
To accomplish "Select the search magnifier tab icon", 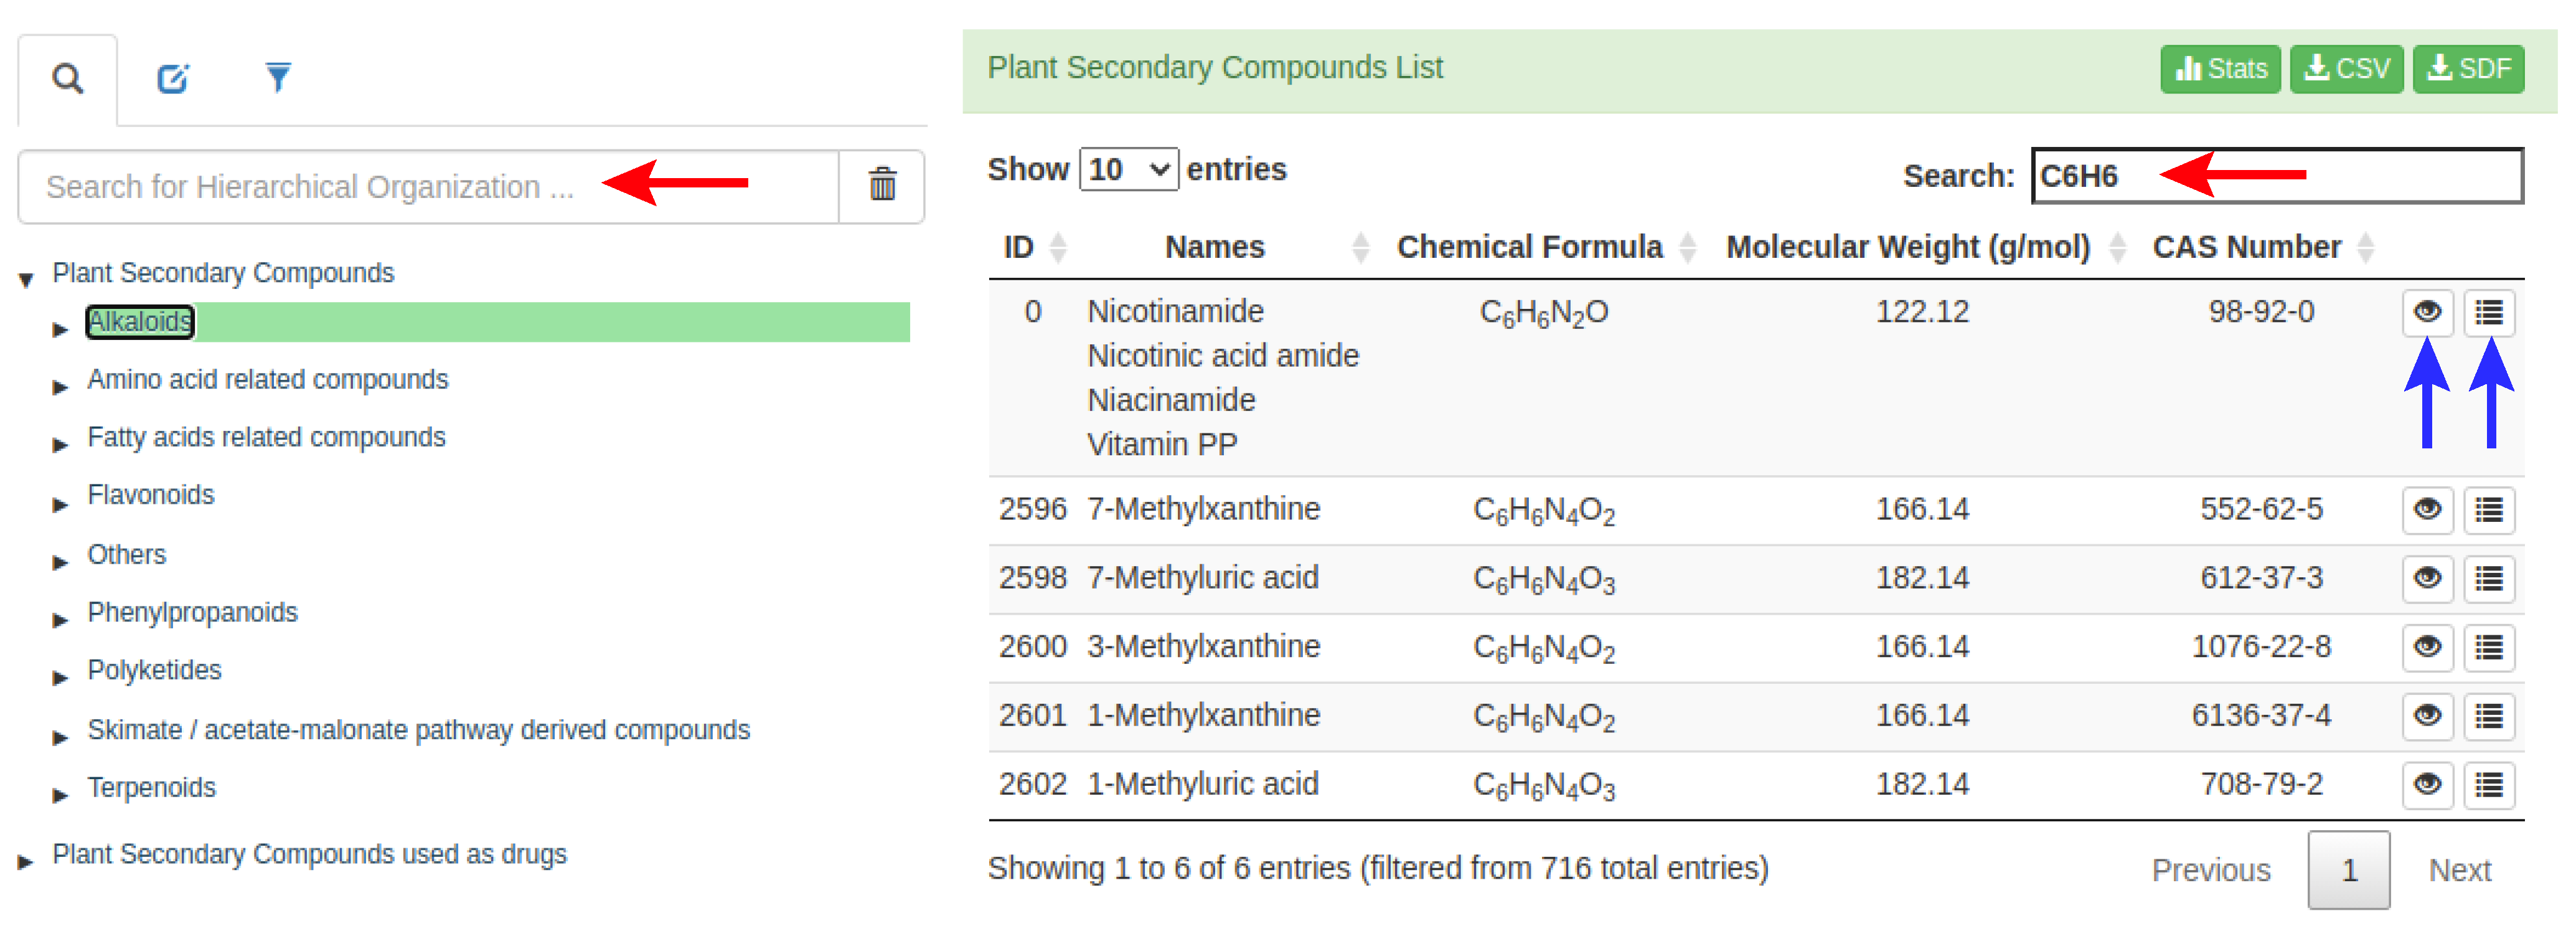I will pyautogui.click(x=67, y=77).
